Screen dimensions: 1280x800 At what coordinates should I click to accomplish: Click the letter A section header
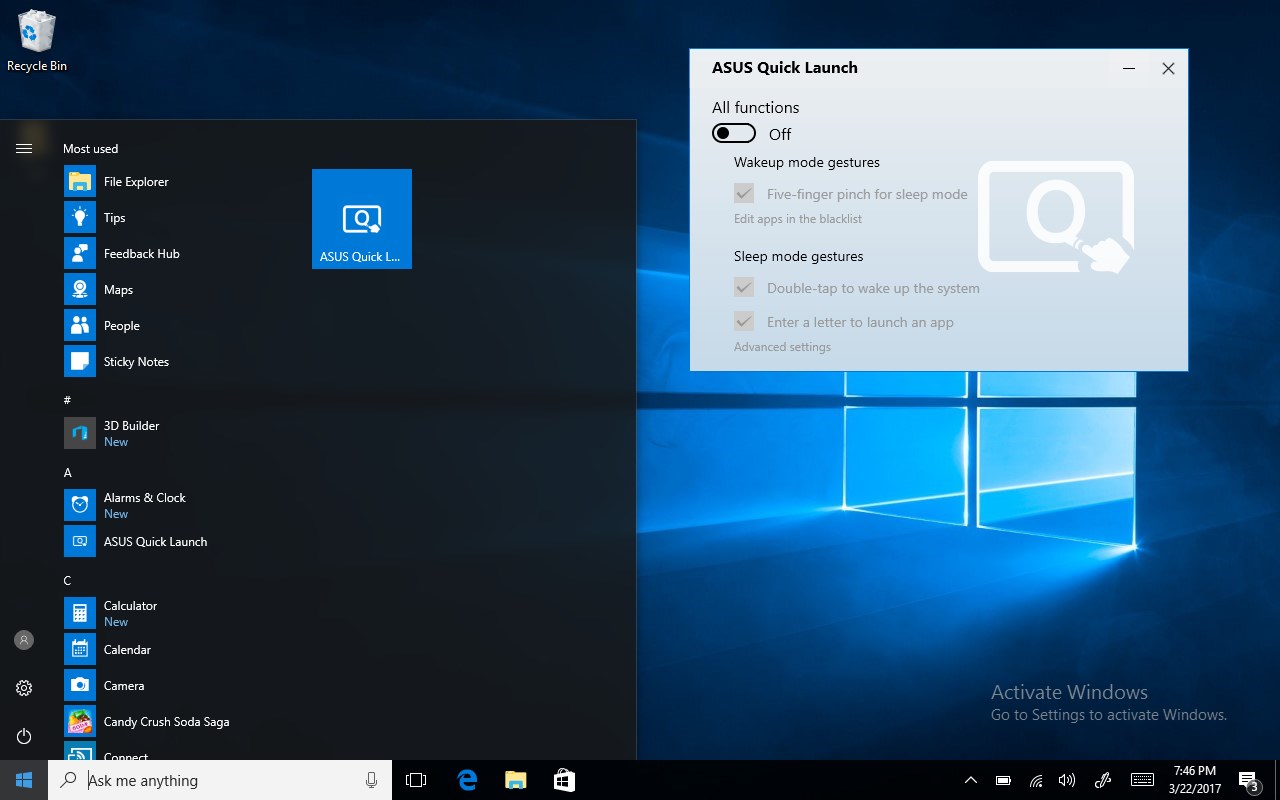click(67, 472)
